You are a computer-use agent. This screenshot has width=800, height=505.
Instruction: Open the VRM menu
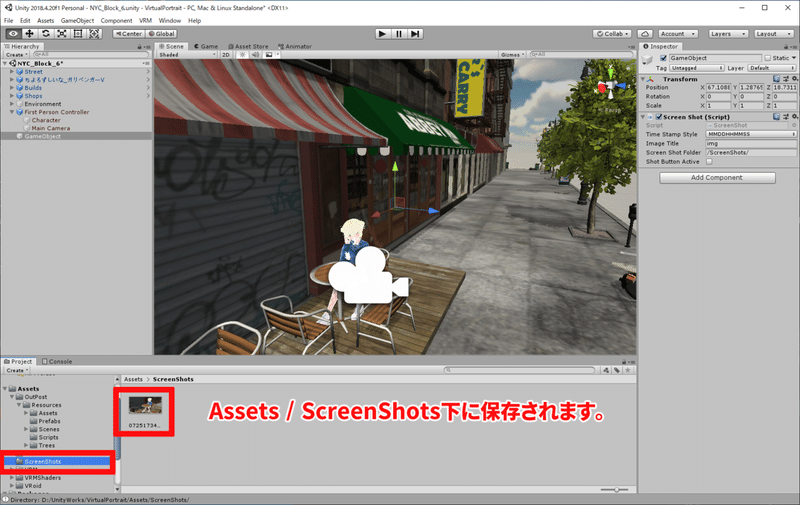(x=145, y=20)
